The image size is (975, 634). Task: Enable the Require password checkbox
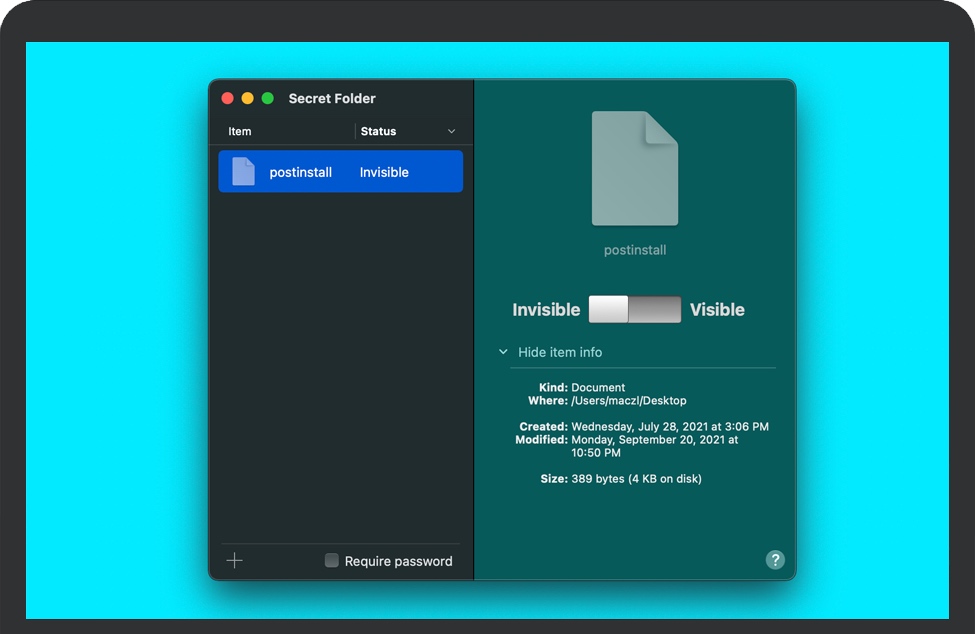332,561
